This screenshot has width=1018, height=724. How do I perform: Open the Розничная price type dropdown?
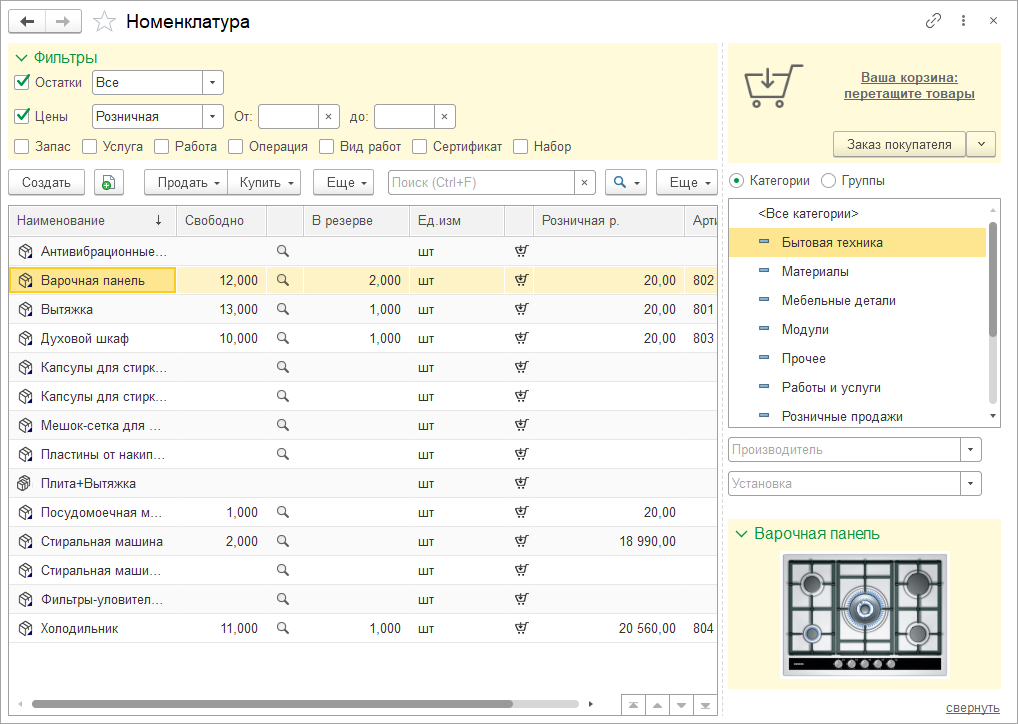(212, 117)
